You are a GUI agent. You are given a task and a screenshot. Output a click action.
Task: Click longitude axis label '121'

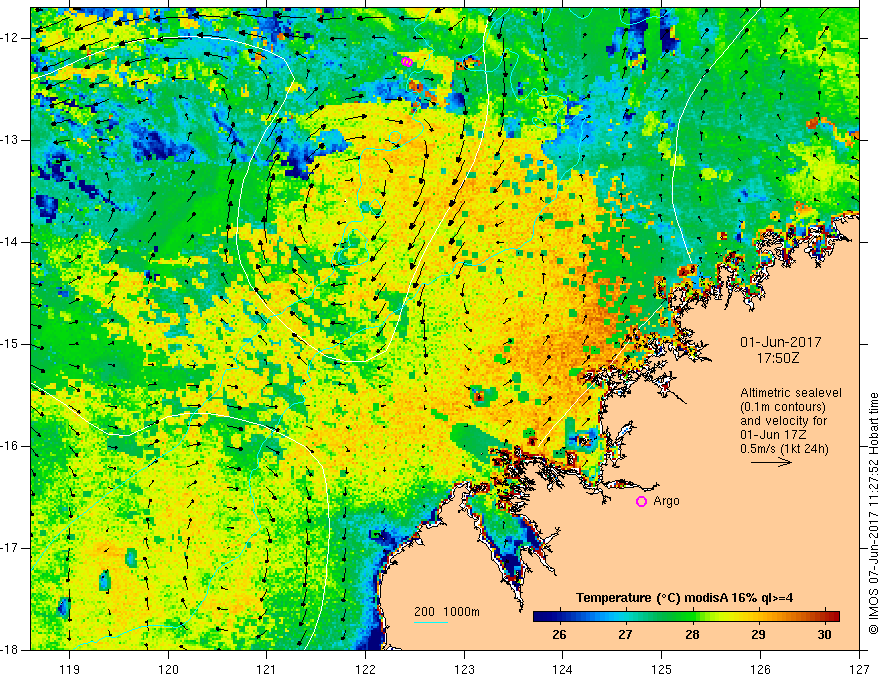pos(267,669)
